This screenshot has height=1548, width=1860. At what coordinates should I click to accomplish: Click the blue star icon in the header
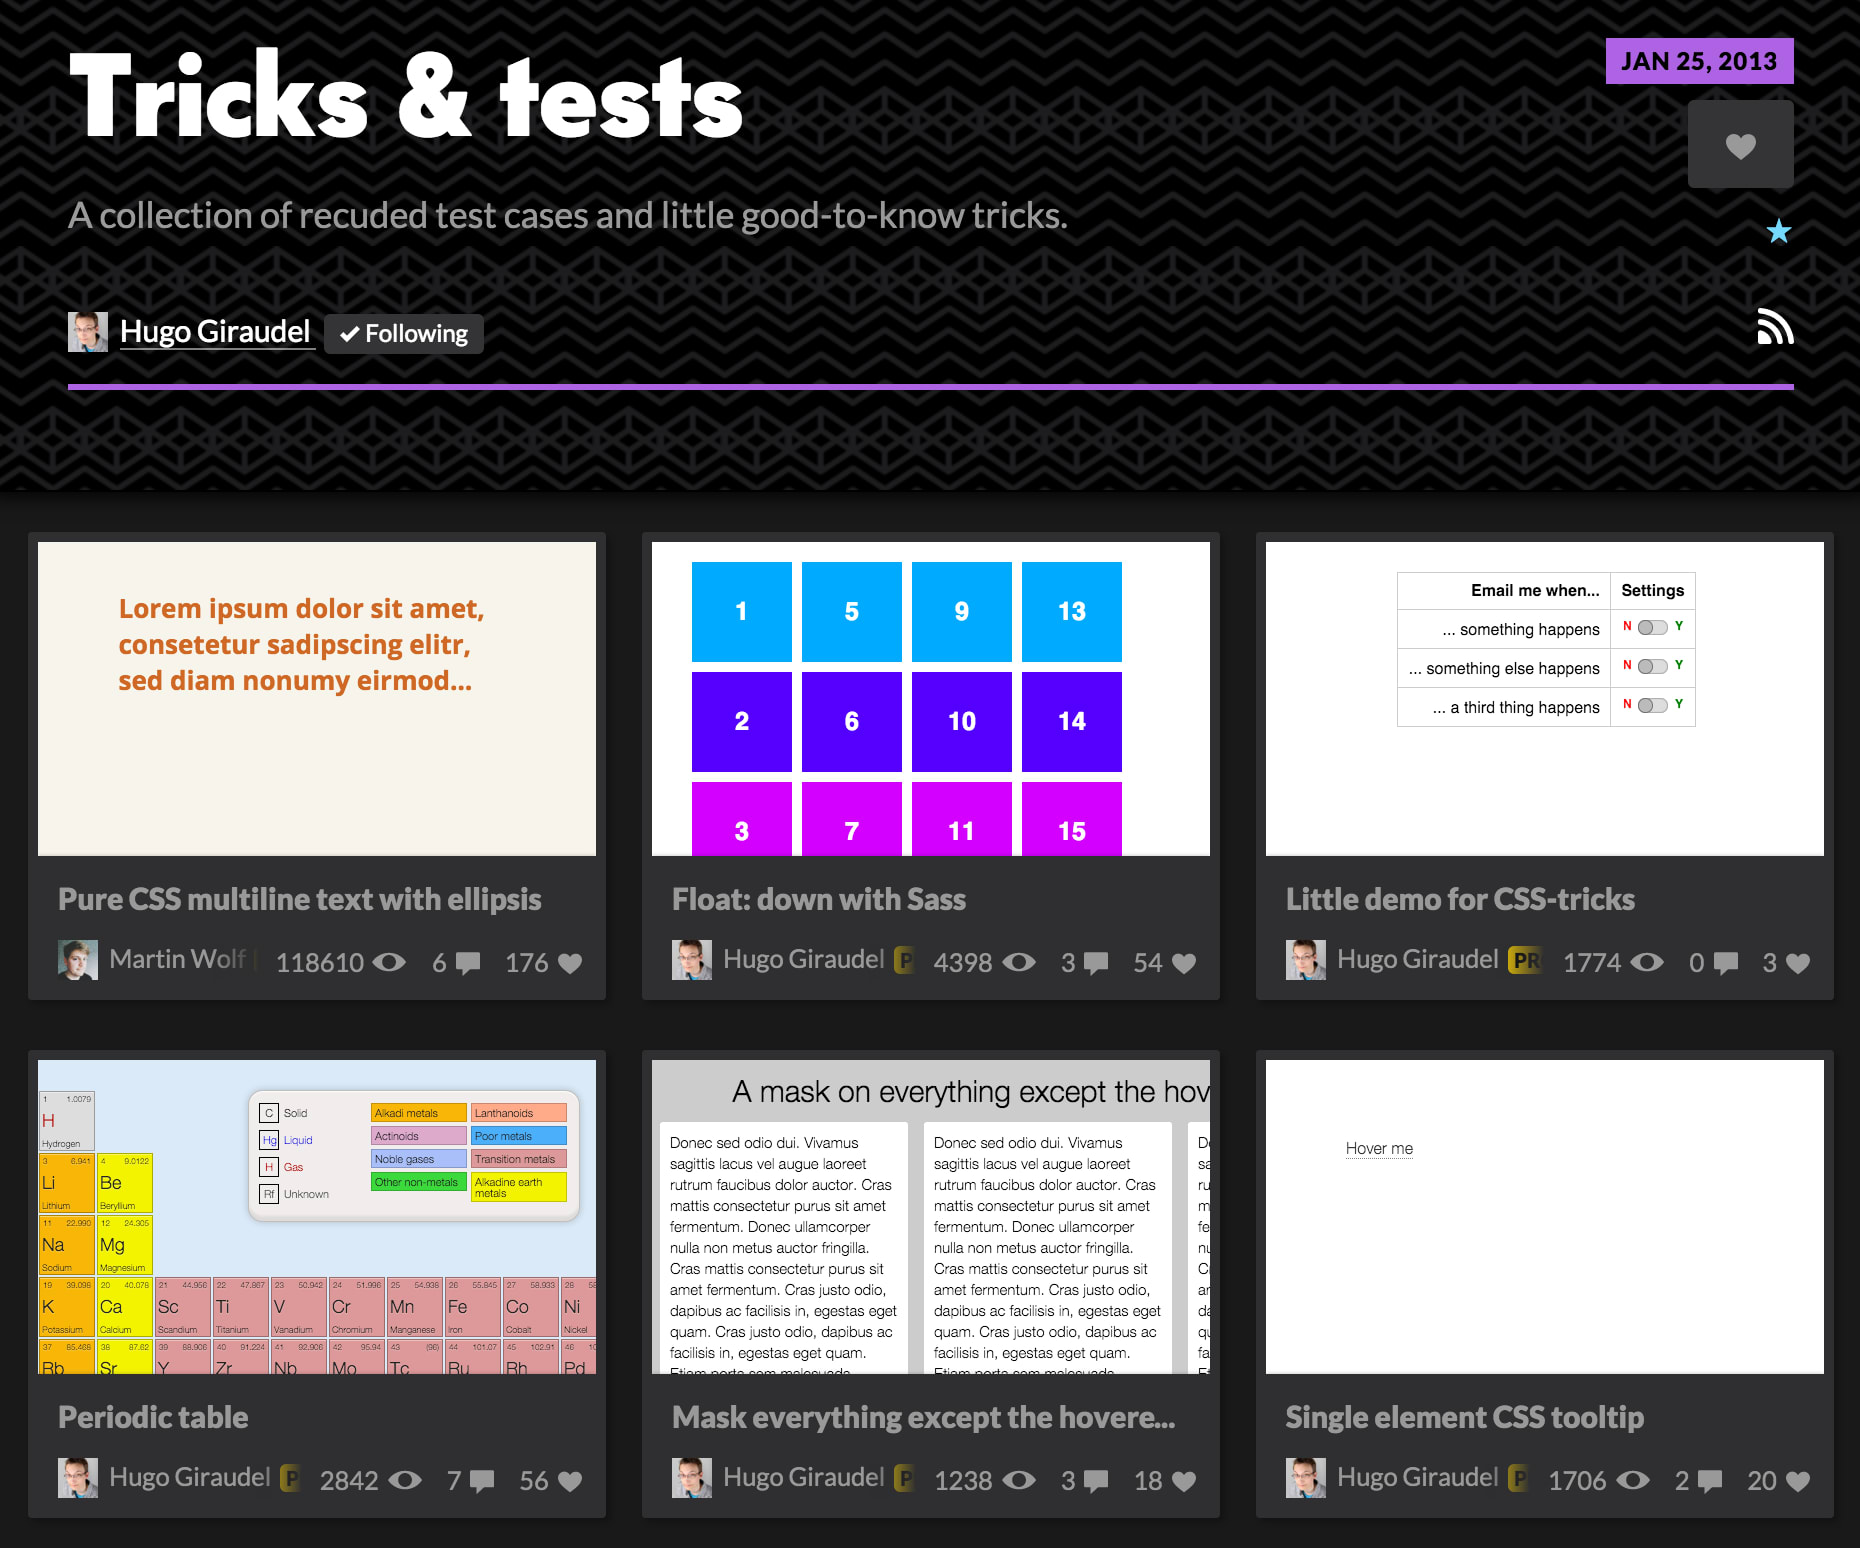coord(1777,231)
